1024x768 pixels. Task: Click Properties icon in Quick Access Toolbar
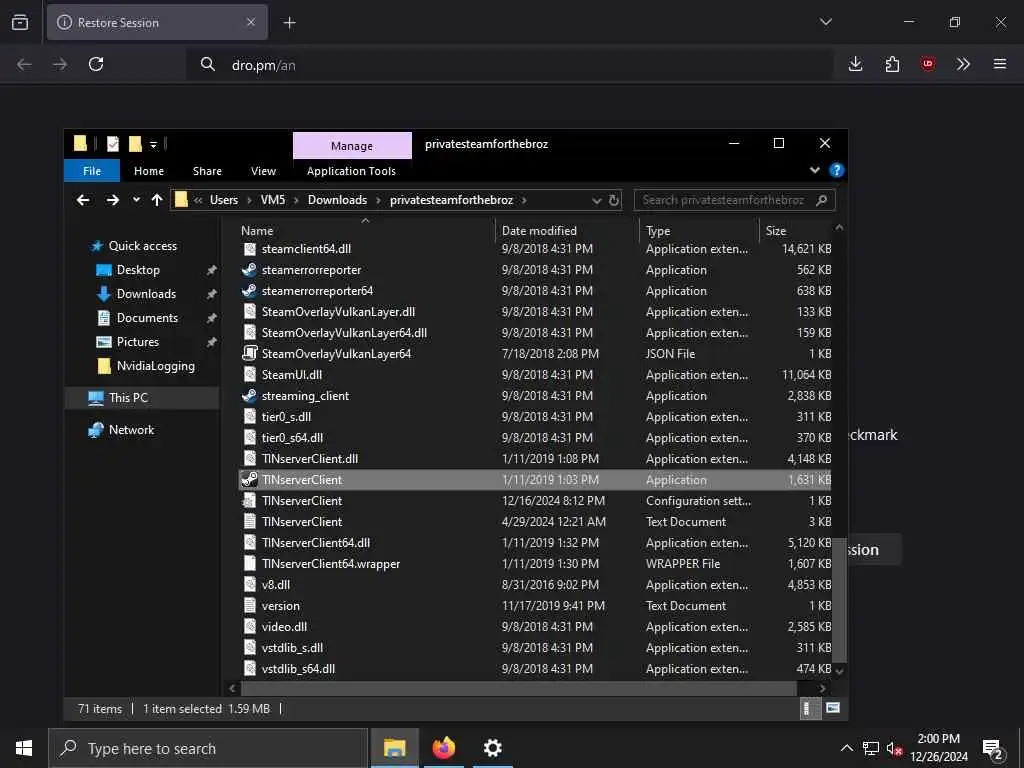click(x=113, y=144)
